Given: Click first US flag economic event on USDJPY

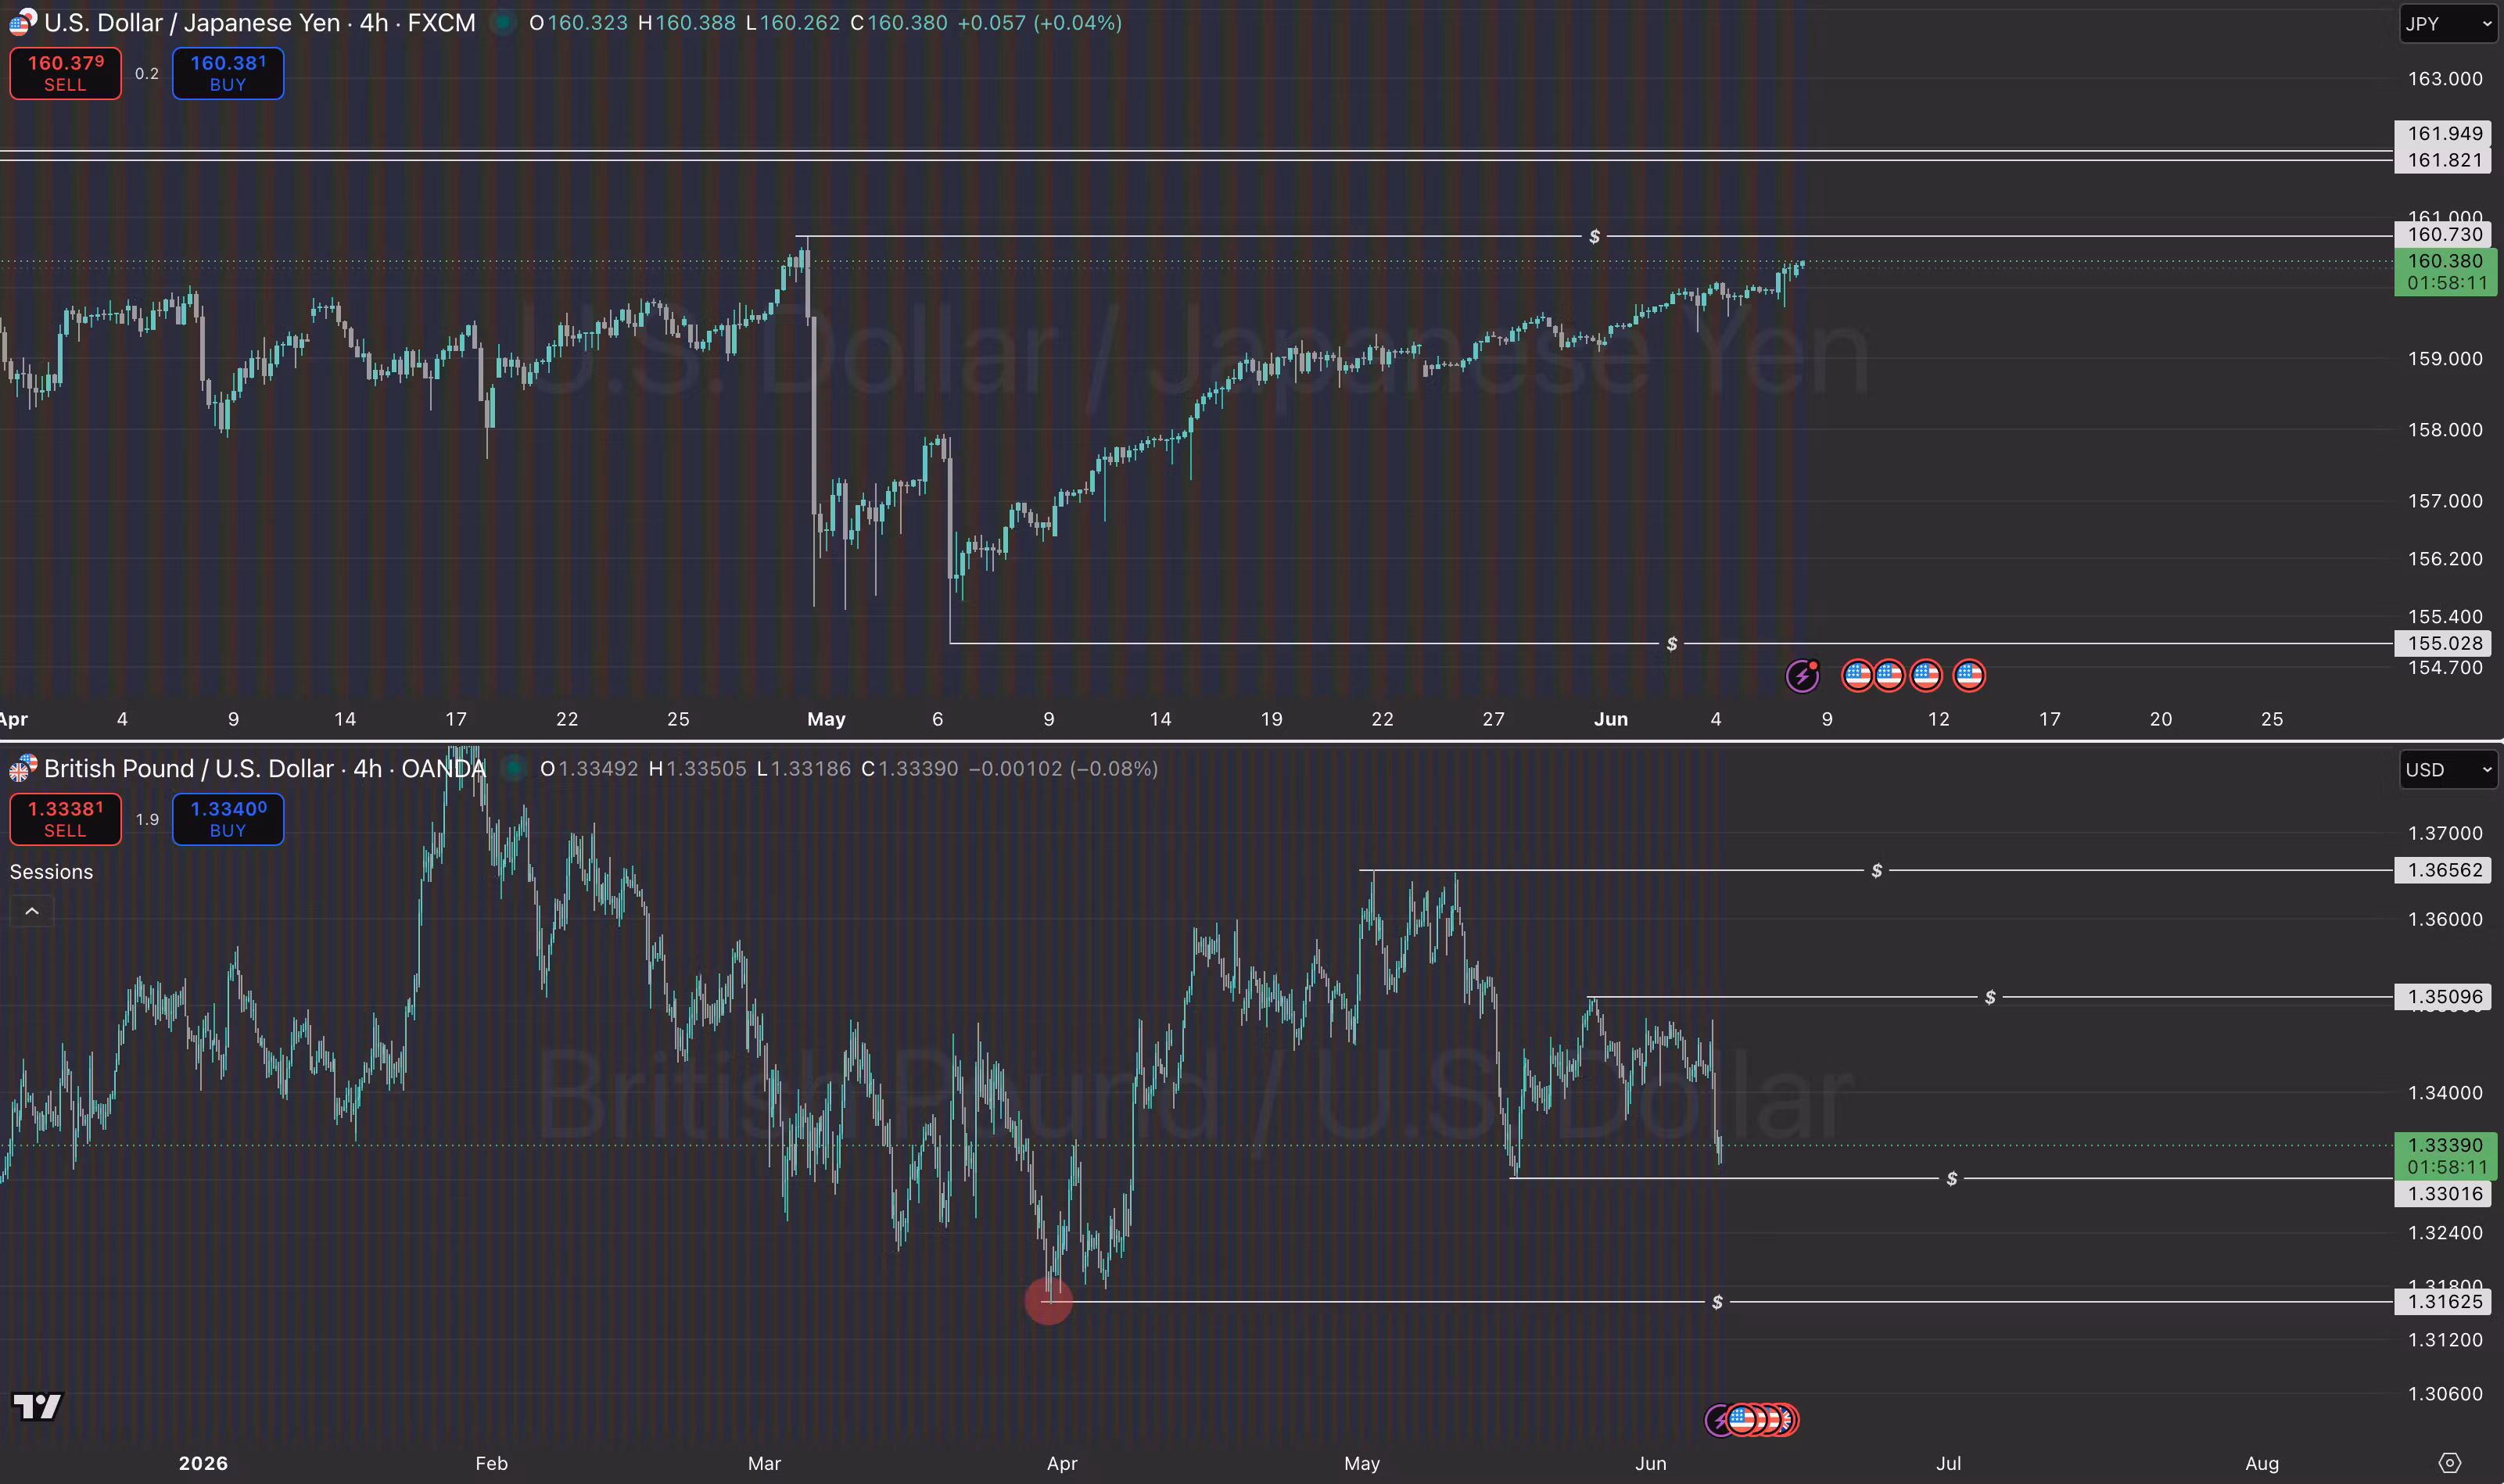Looking at the screenshot, I should 1858,676.
